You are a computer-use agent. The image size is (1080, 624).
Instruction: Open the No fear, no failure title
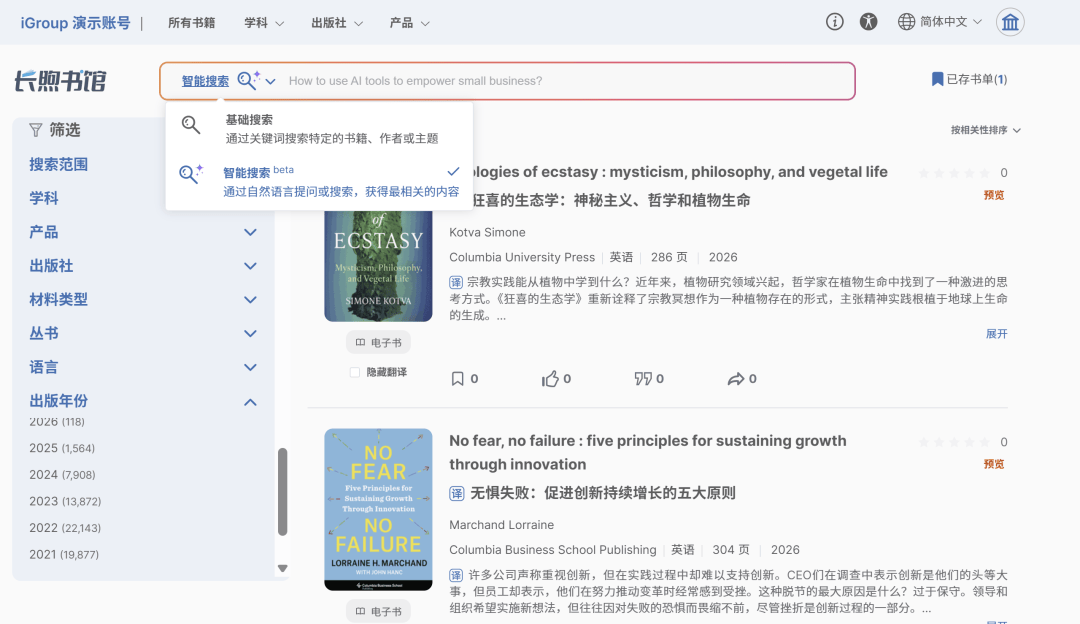[x=647, y=453]
